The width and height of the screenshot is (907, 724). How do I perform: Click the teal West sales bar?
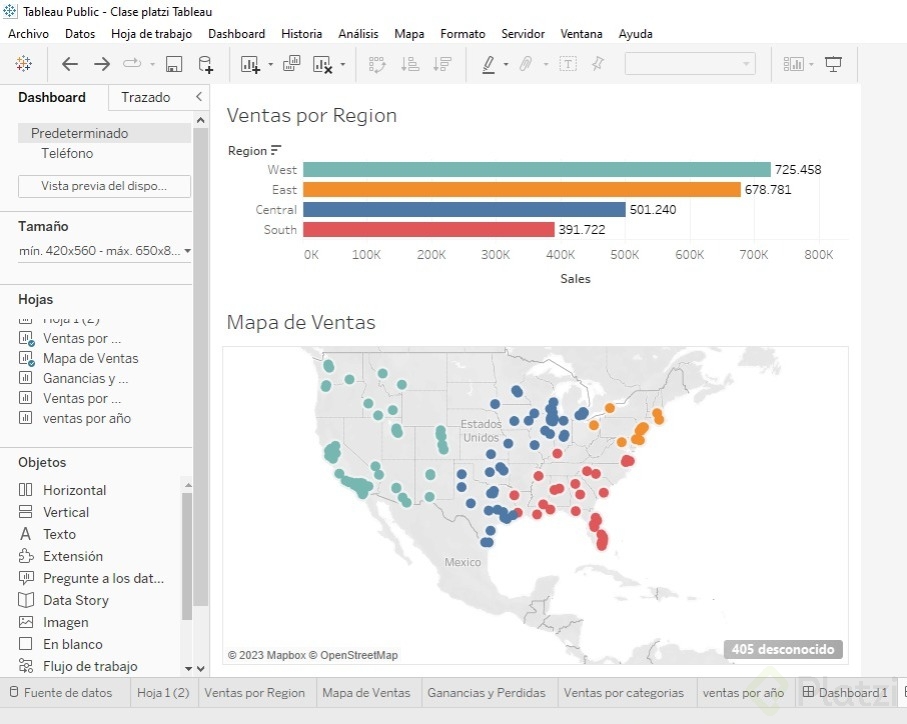point(537,169)
